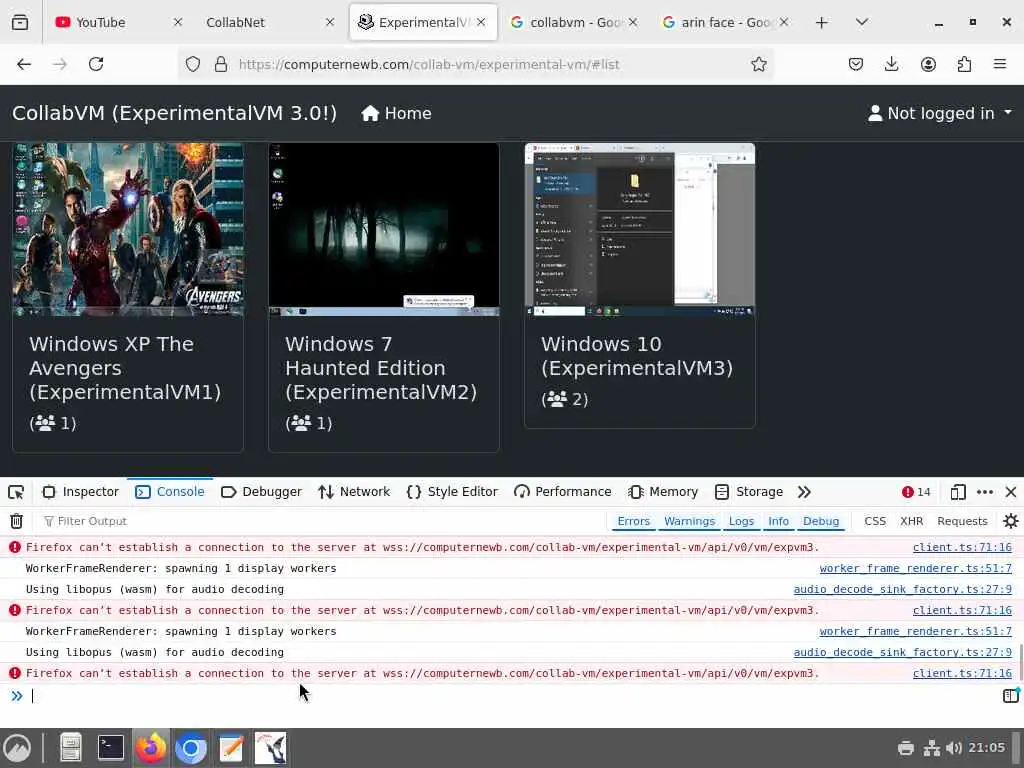
Task: Open the Debugger panel
Action: 261,492
